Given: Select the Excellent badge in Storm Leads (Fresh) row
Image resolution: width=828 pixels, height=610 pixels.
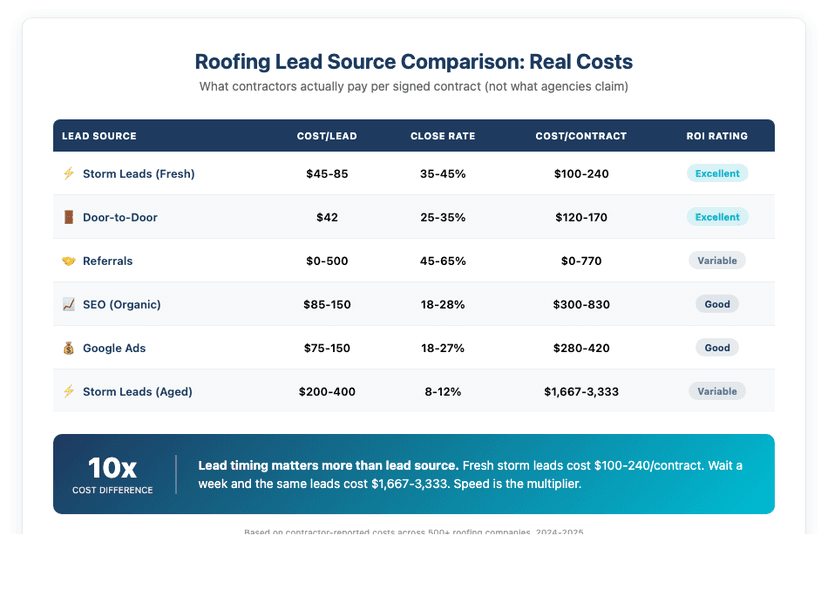Looking at the screenshot, I should 717,173.
